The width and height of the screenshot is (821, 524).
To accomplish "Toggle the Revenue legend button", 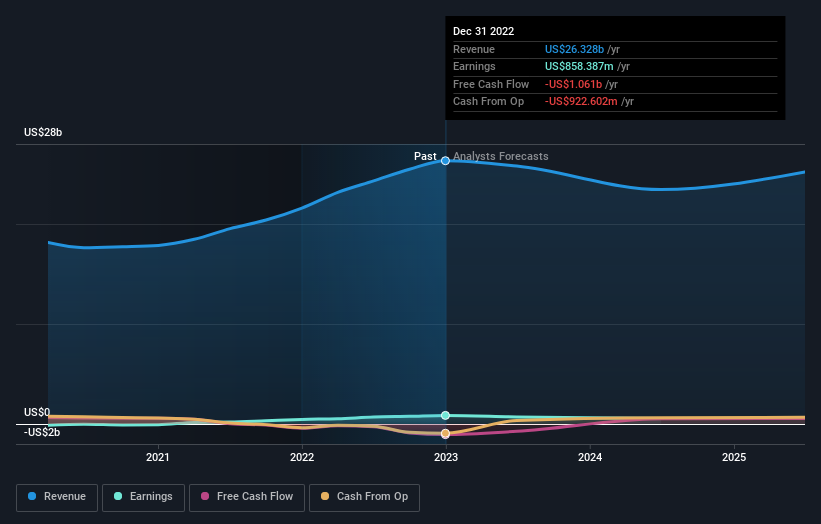I will pos(57,497).
